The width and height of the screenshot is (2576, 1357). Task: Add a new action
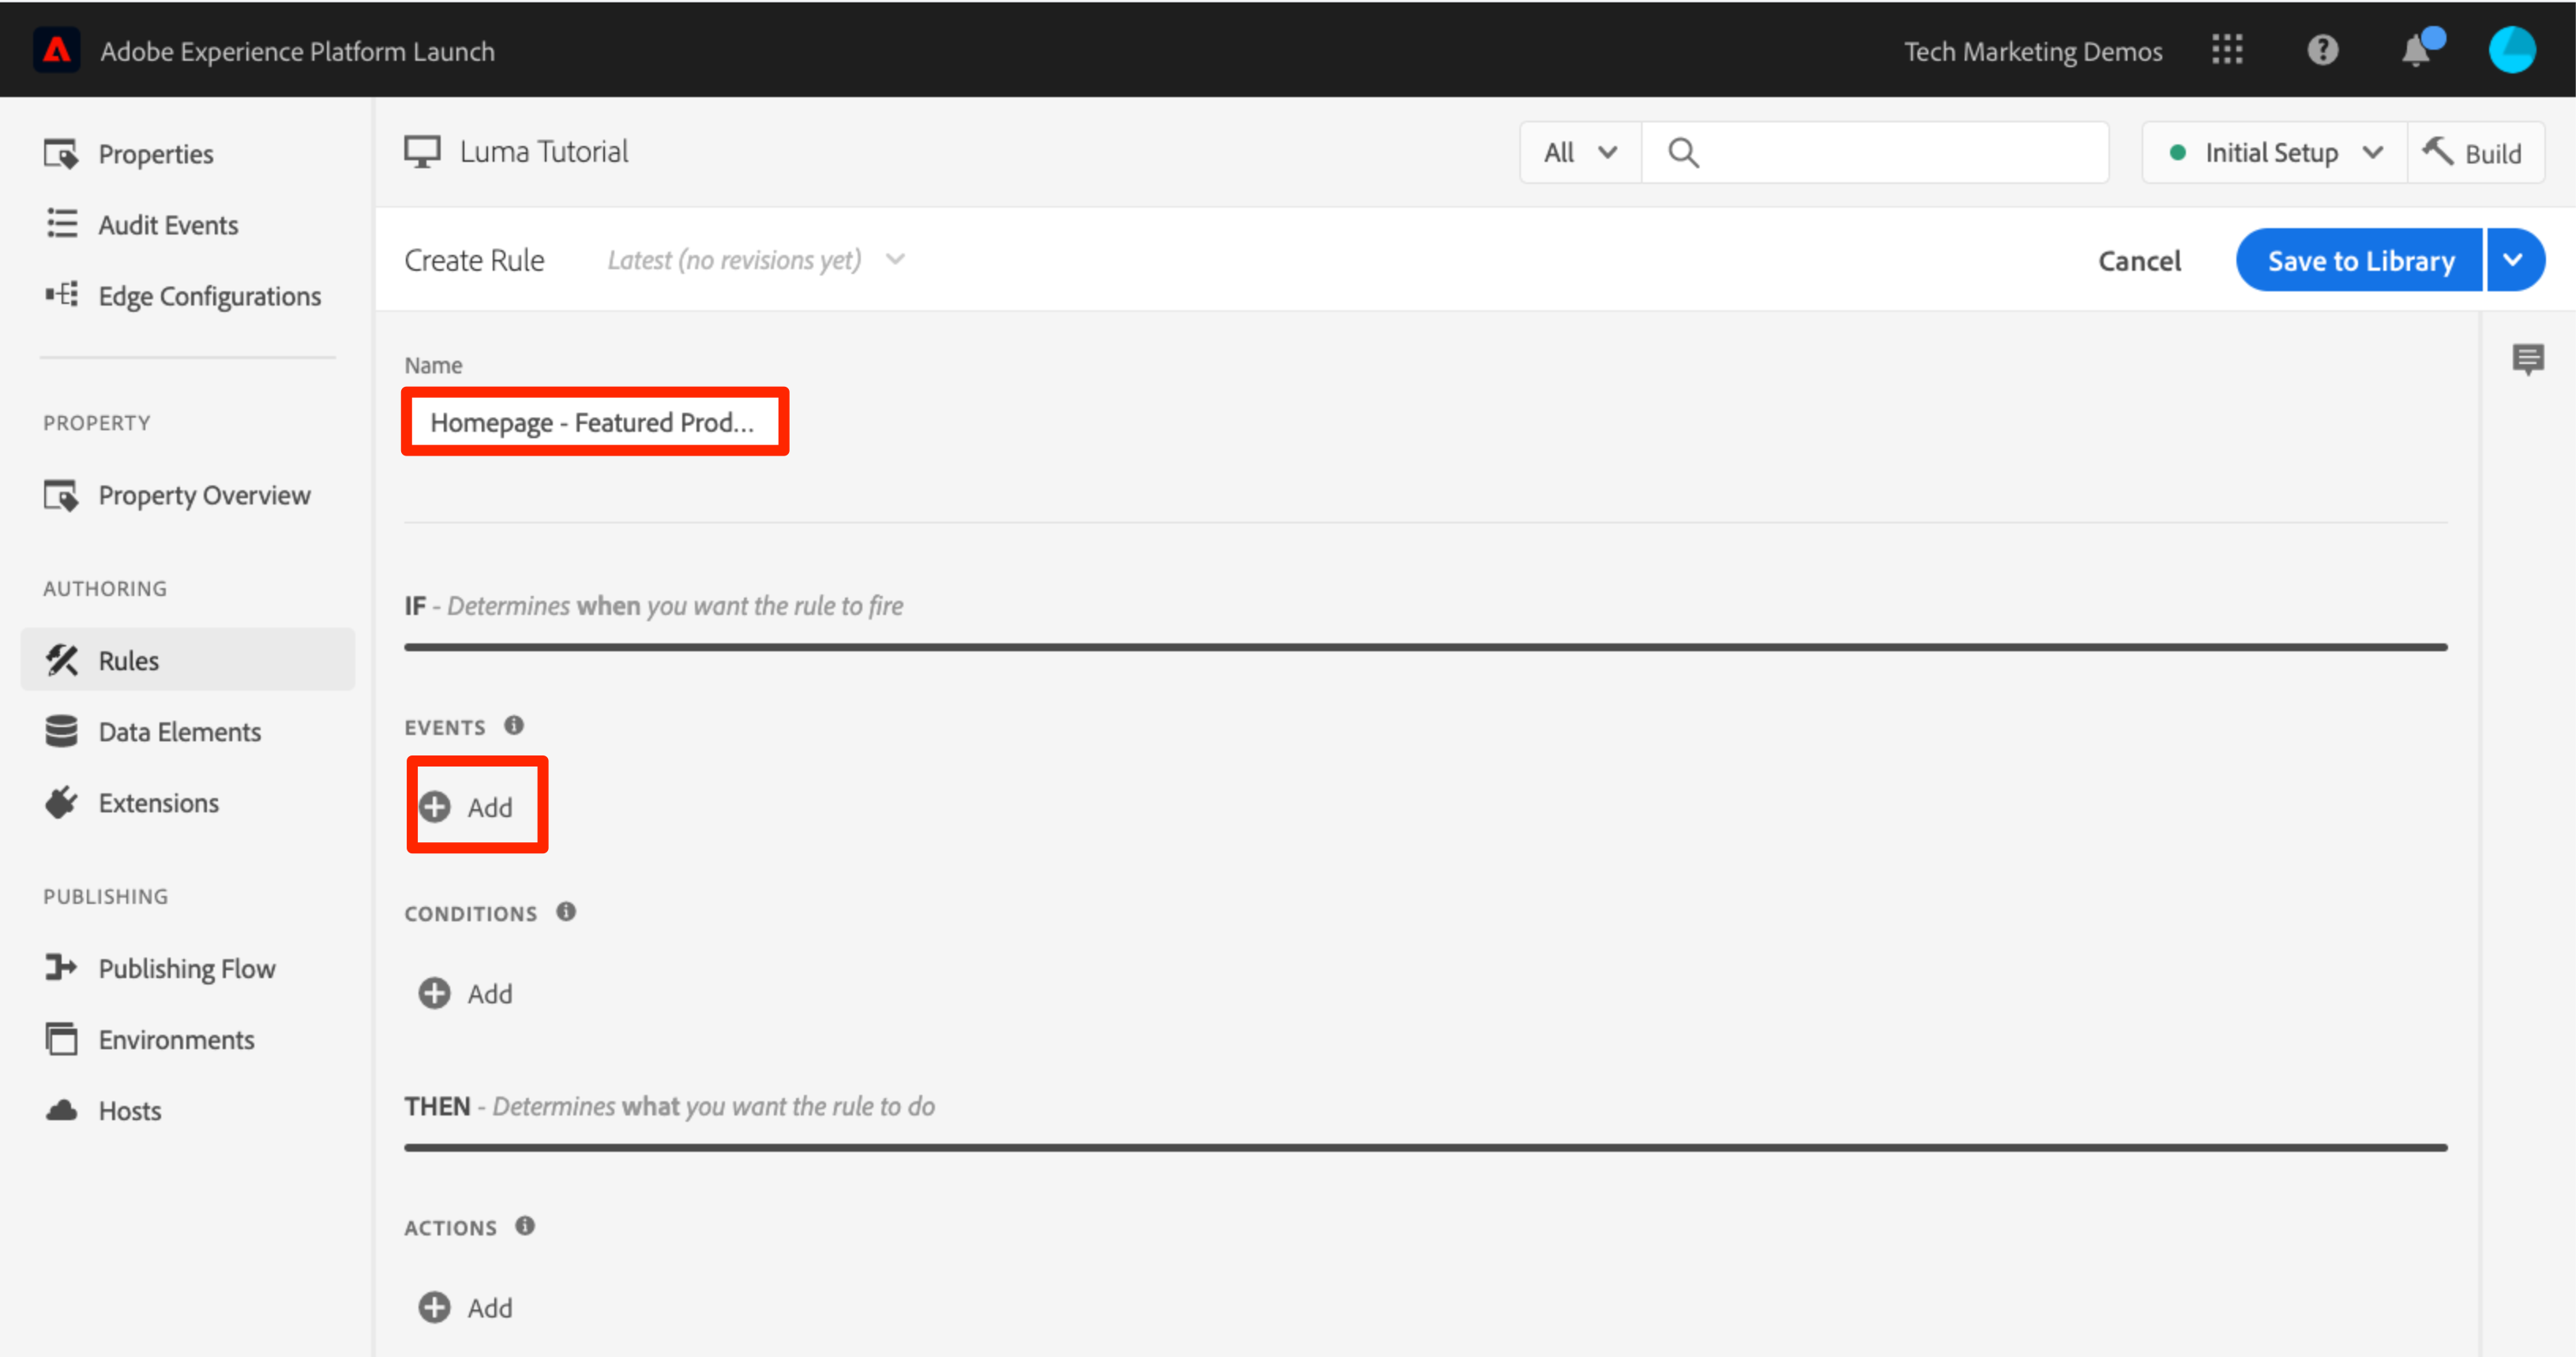[467, 1307]
